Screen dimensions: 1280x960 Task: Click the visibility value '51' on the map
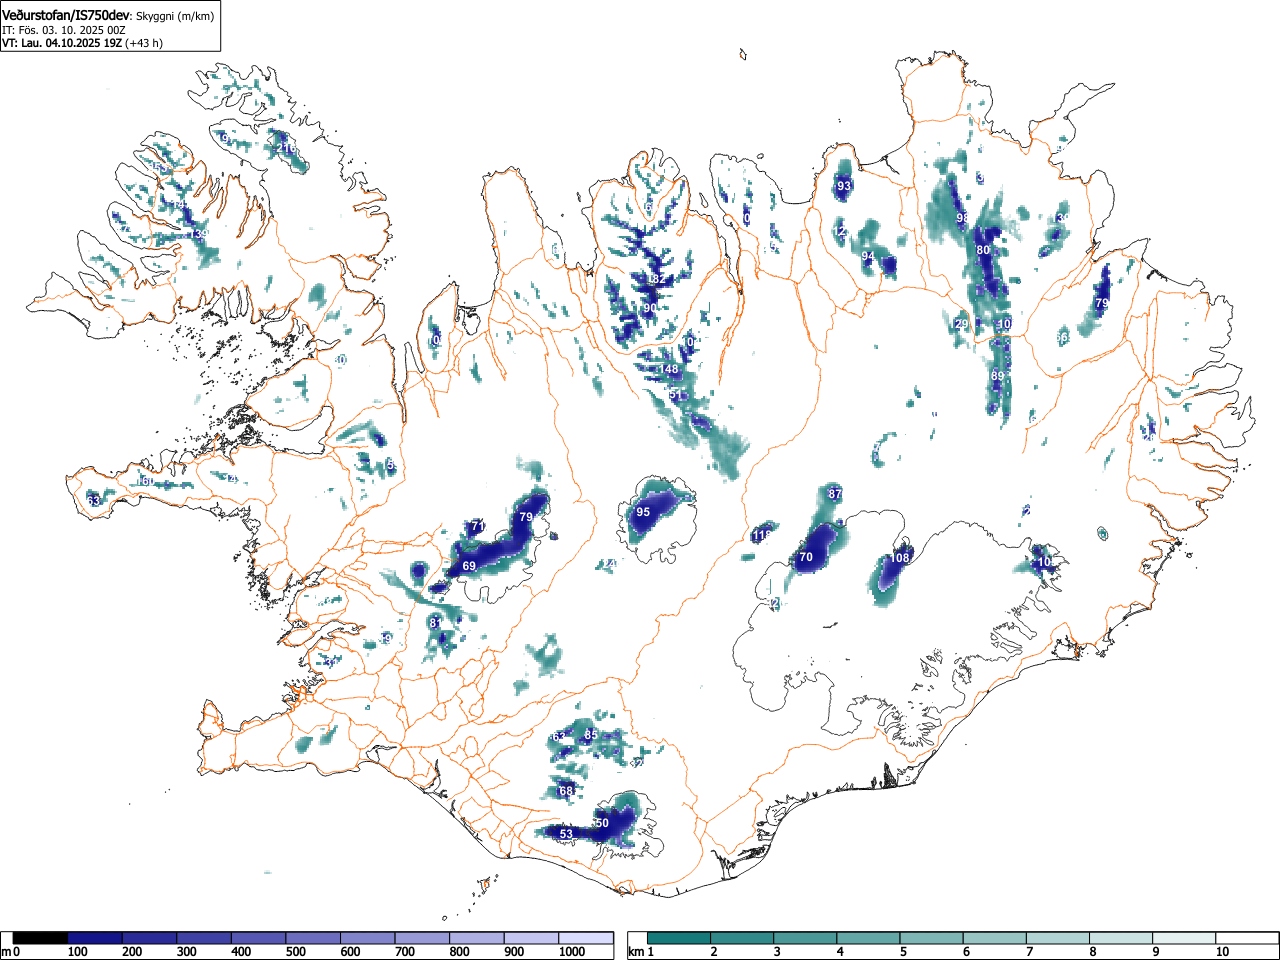pyautogui.click(x=676, y=395)
